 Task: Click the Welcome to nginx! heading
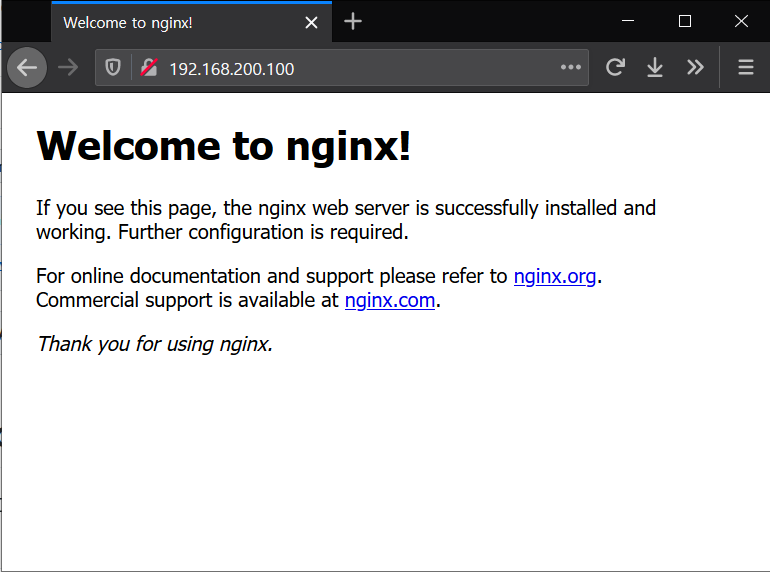tap(223, 146)
